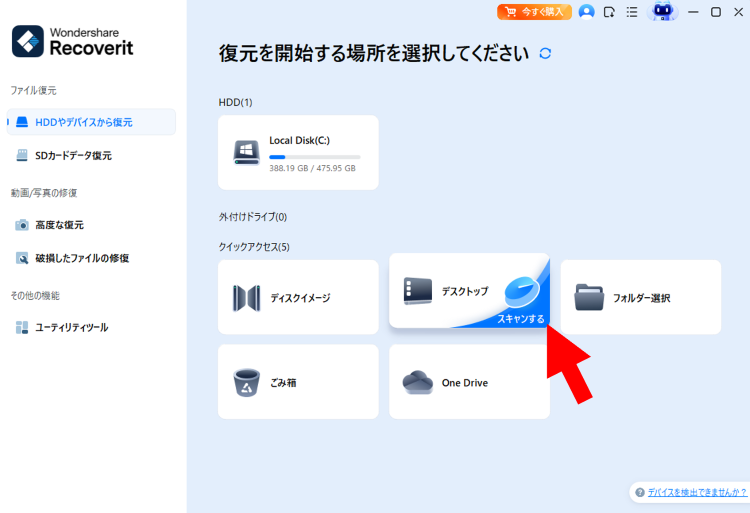
Task: Click the 動画/写真の修復 section heading
Action: (44, 193)
